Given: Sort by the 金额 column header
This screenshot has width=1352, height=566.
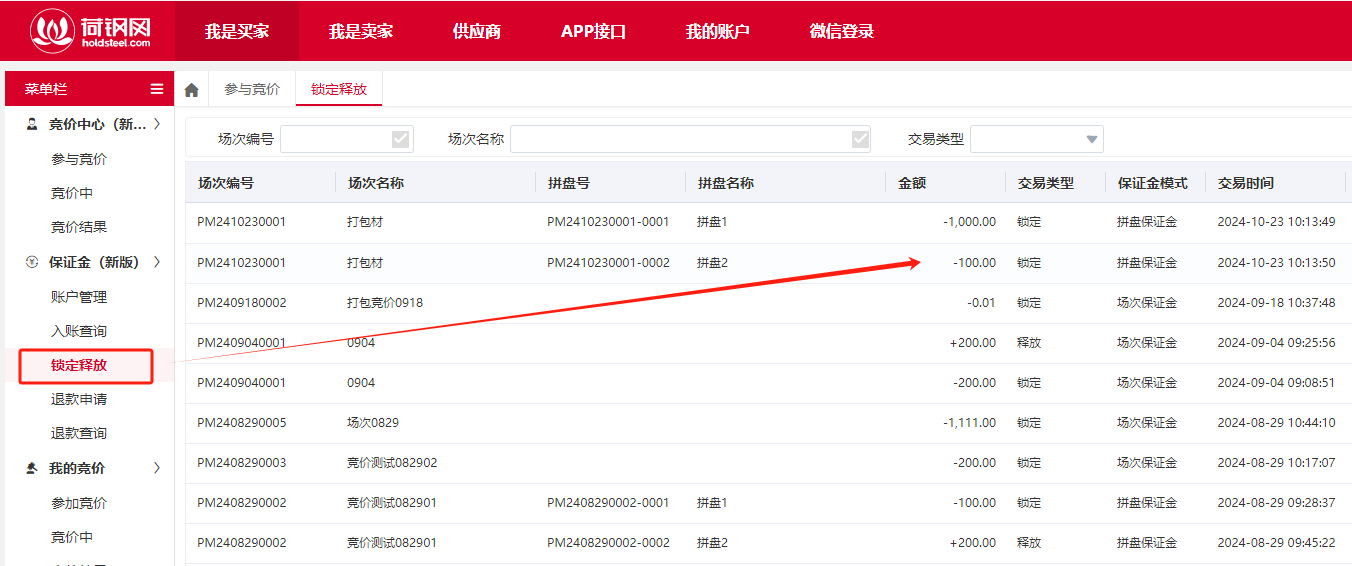Looking at the screenshot, I should 912,183.
